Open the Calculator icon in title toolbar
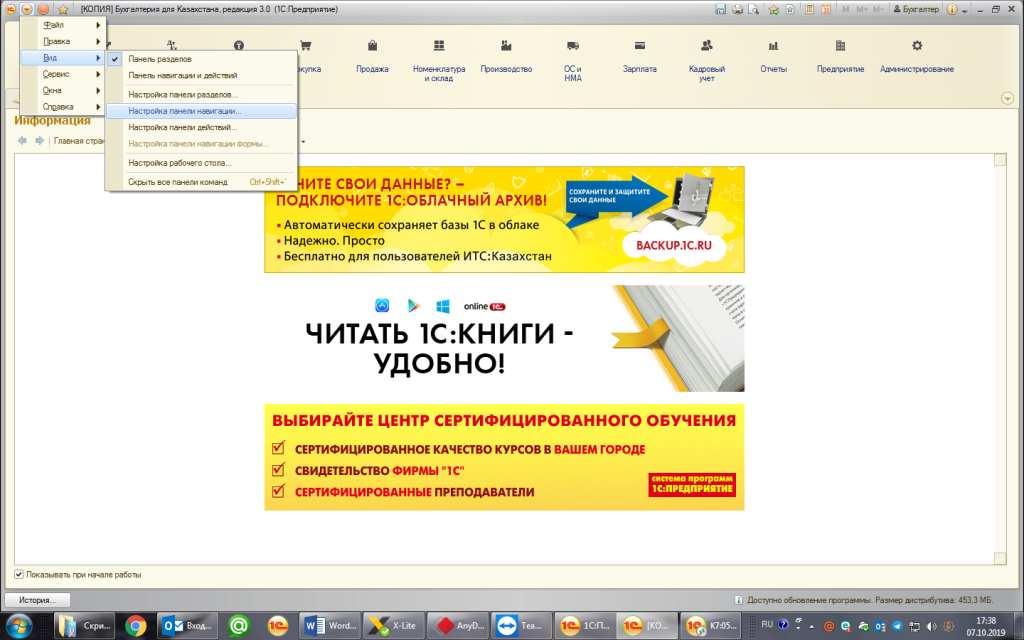 tap(810, 9)
